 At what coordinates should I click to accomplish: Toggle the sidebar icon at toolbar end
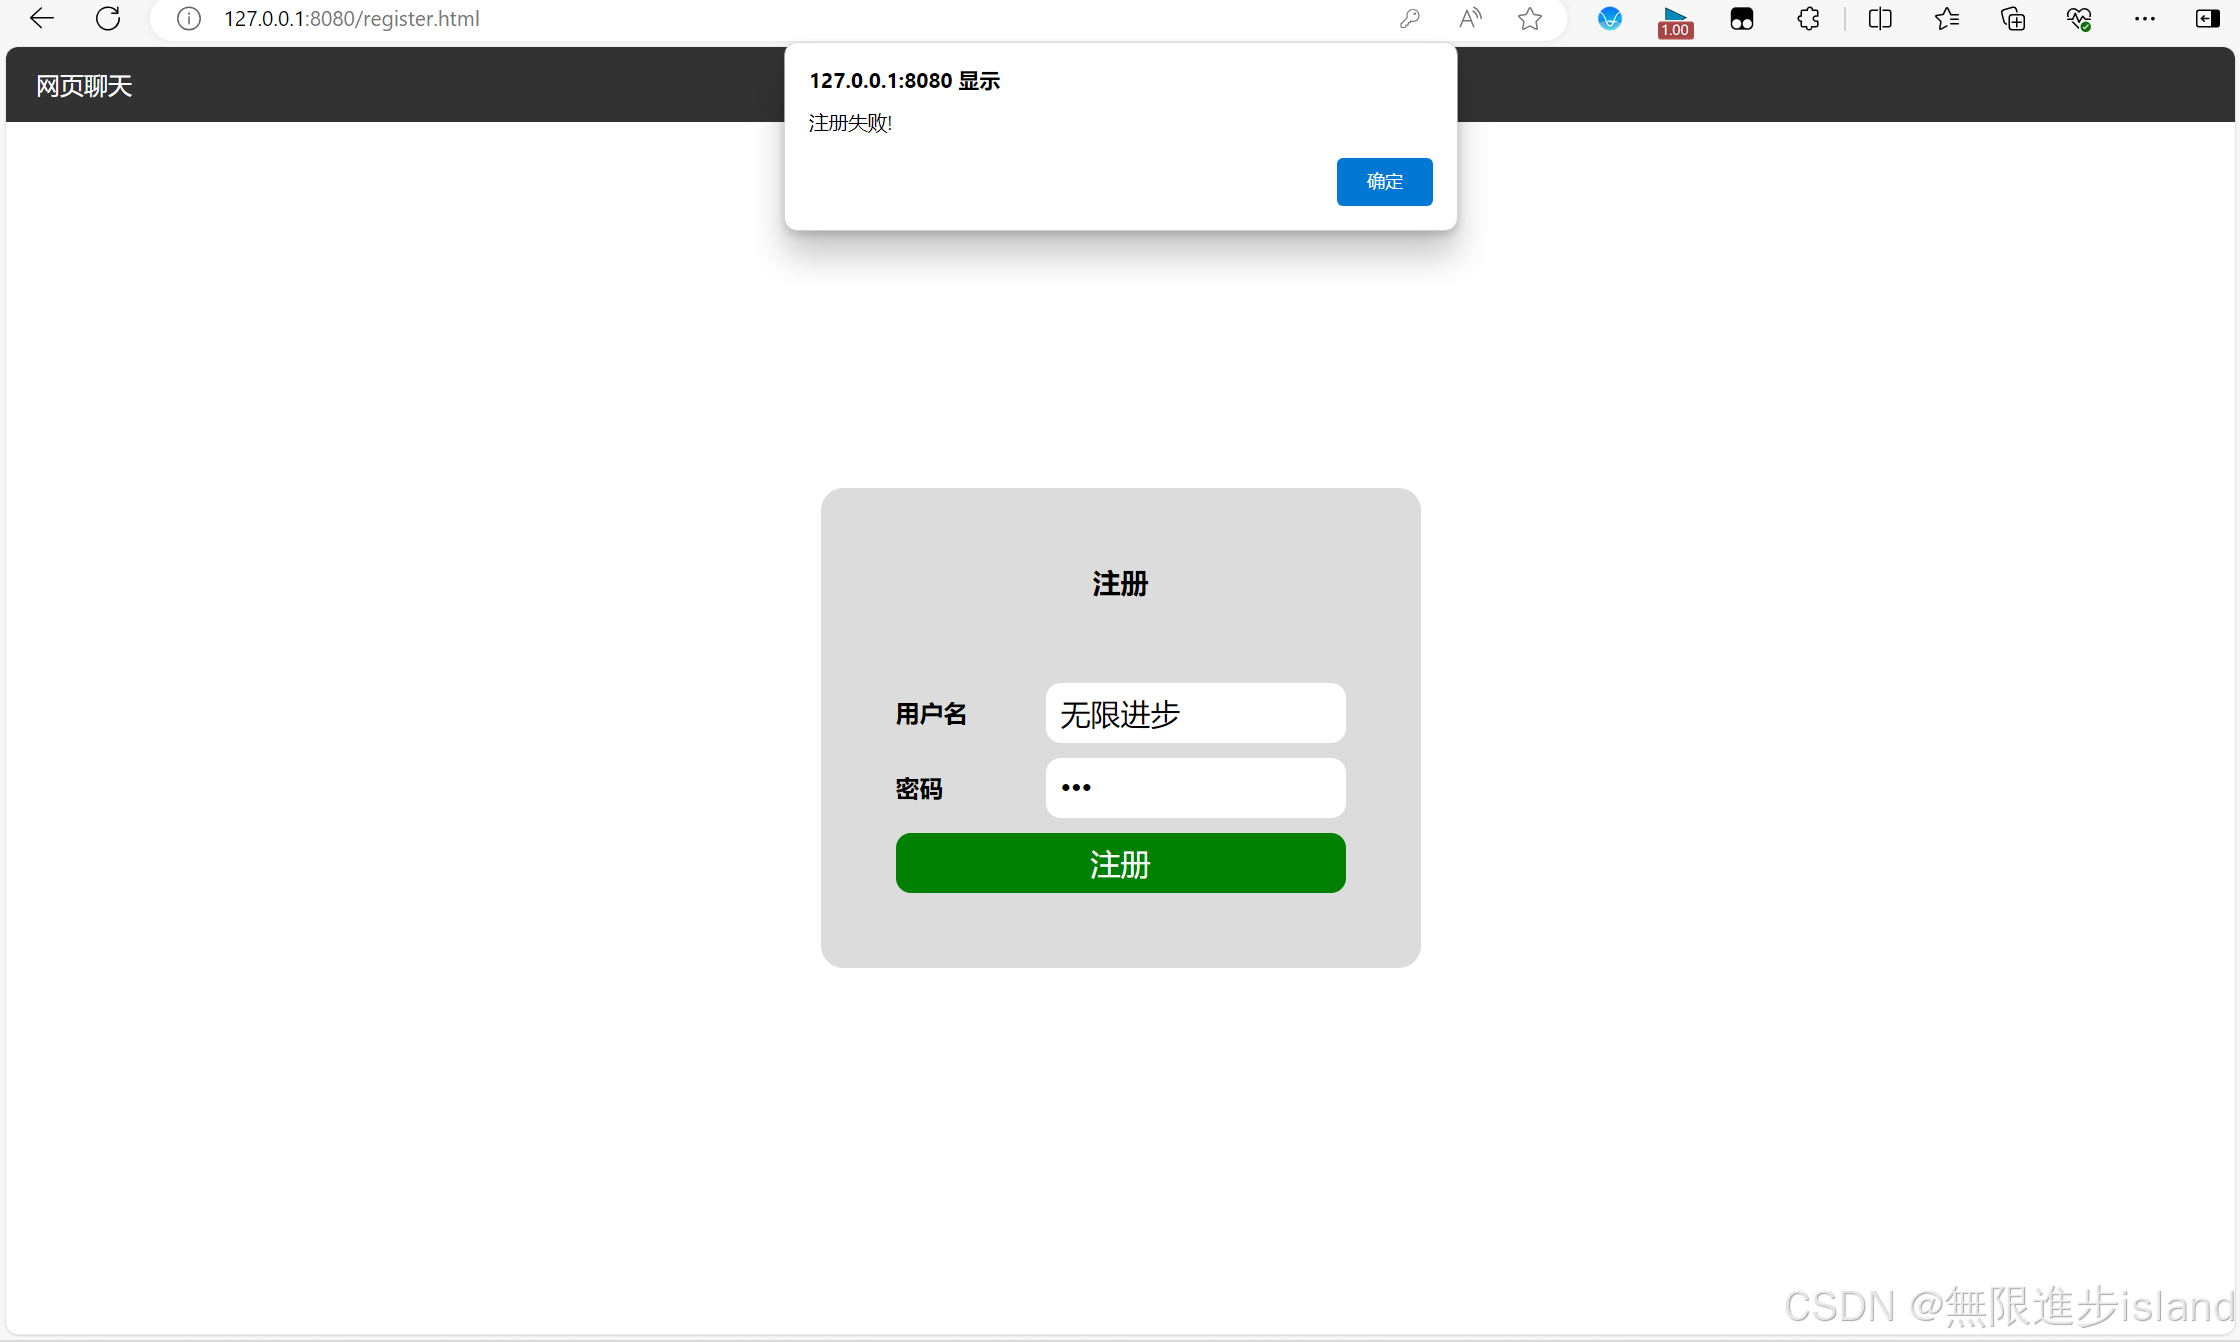(2207, 18)
